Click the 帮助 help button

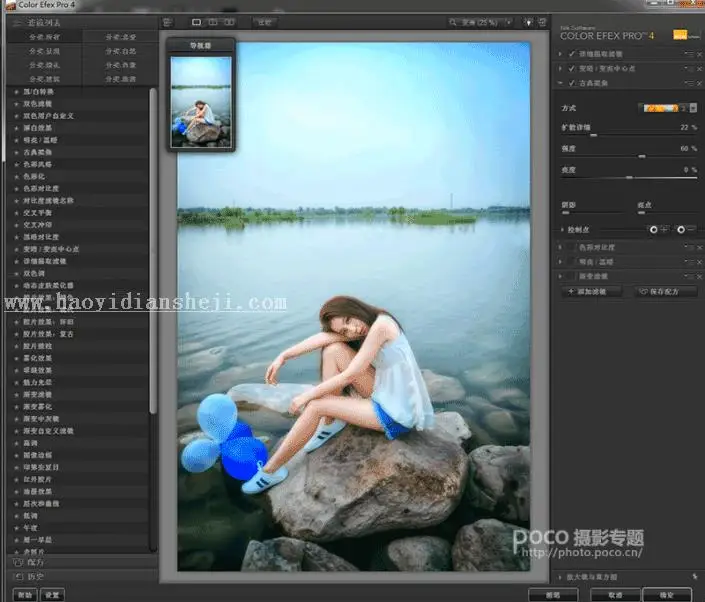coord(25,595)
